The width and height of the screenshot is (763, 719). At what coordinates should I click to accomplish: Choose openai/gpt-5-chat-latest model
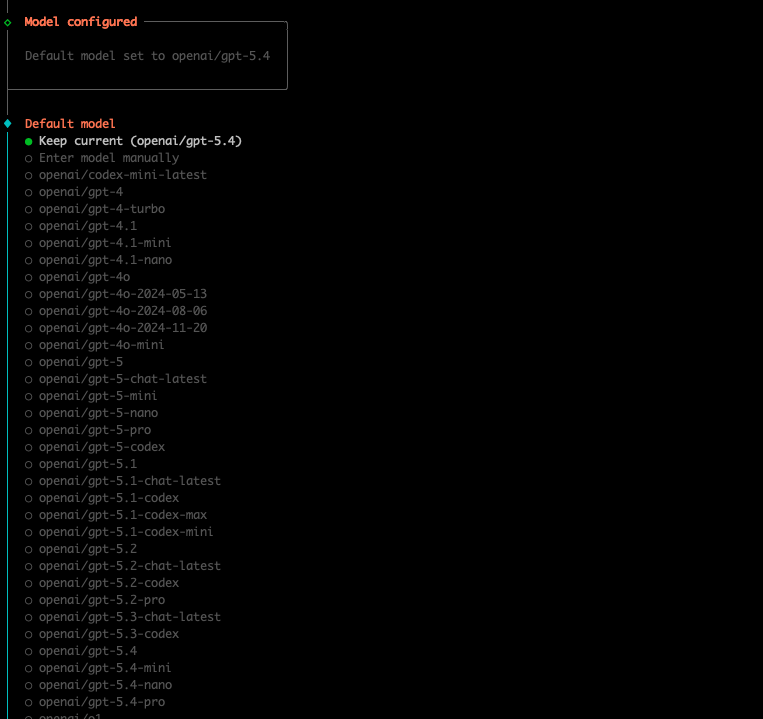click(123, 379)
